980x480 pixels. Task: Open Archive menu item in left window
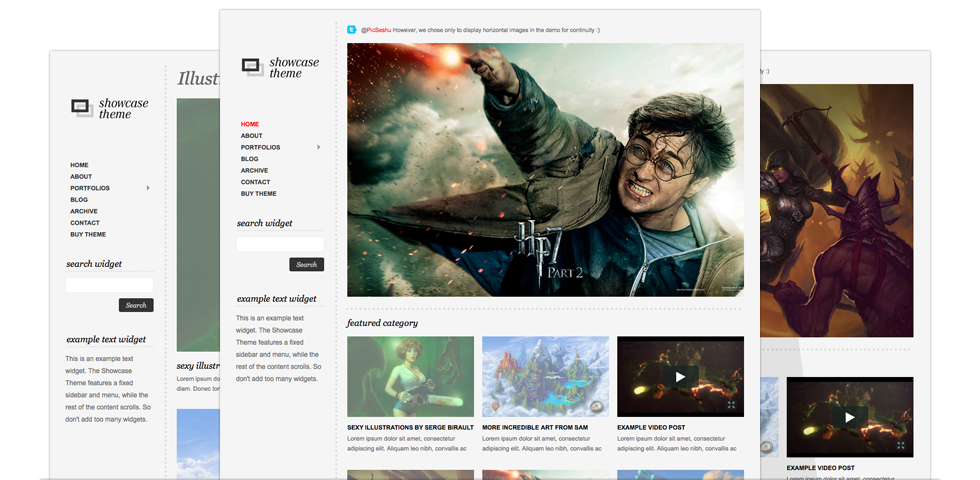(84, 211)
